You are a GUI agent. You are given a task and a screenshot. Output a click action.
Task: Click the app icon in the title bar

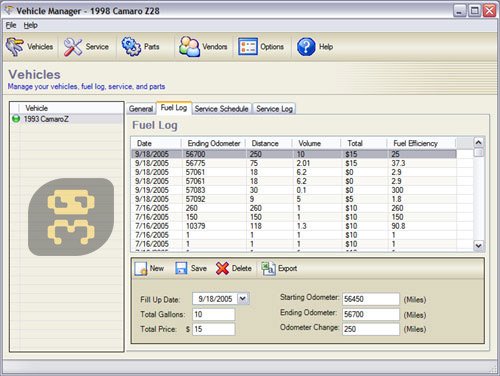pyautogui.click(x=8, y=10)
